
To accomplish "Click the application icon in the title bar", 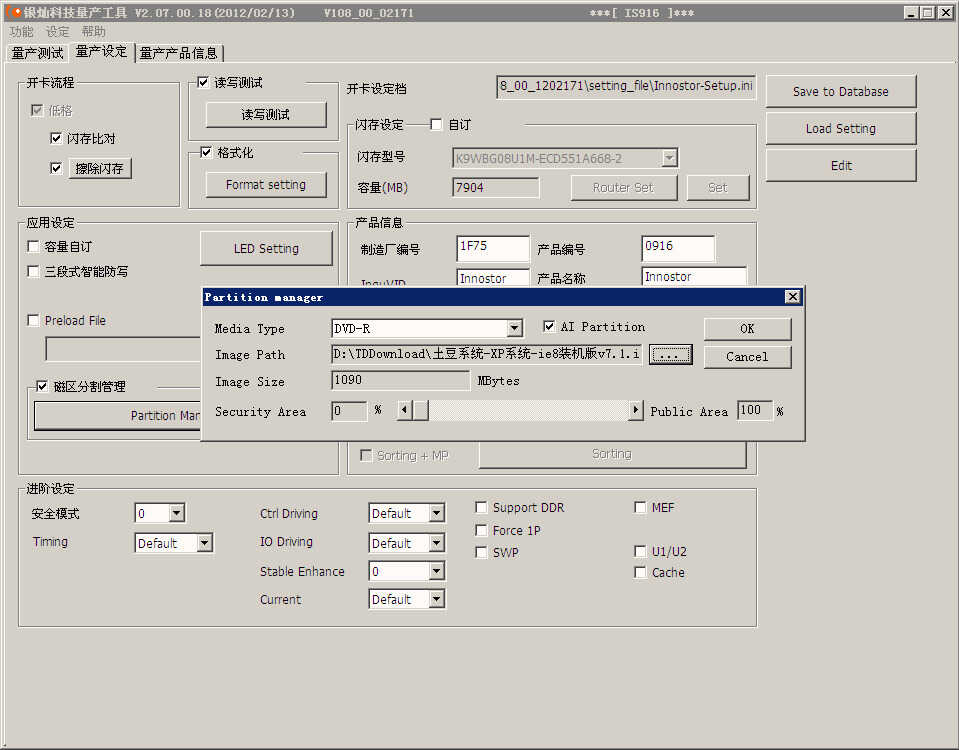I will pos(15,13).
